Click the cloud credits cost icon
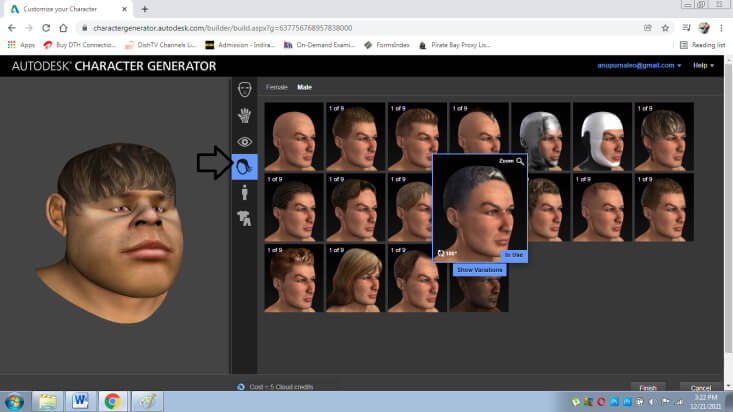This screenshot has height=412, width=733. [241, 387]
